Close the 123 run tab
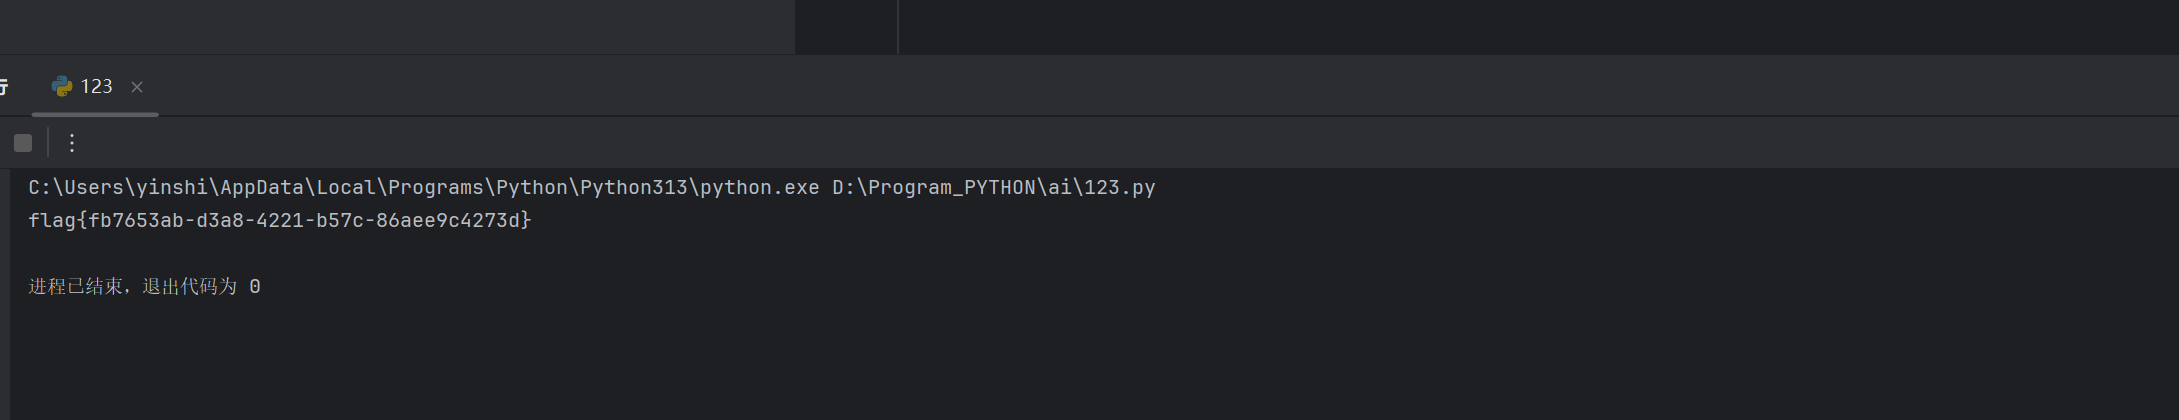Image resolution: width=2179 pixels, height=420 pixels. [137, 87]
